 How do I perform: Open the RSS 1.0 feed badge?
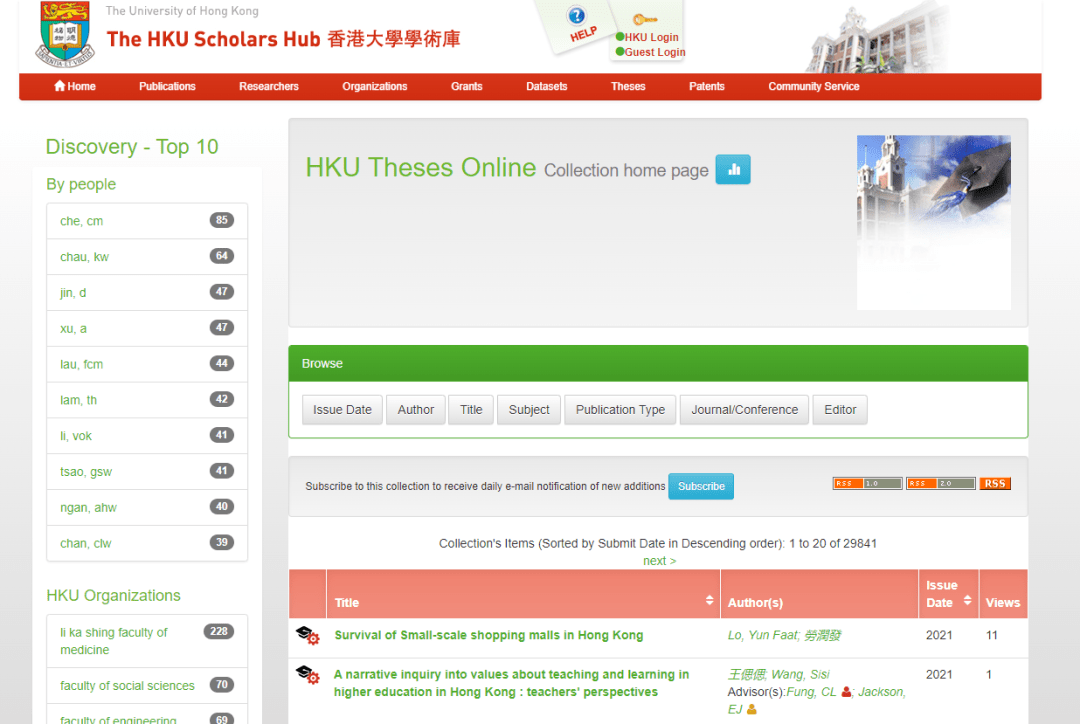point(867,484)
